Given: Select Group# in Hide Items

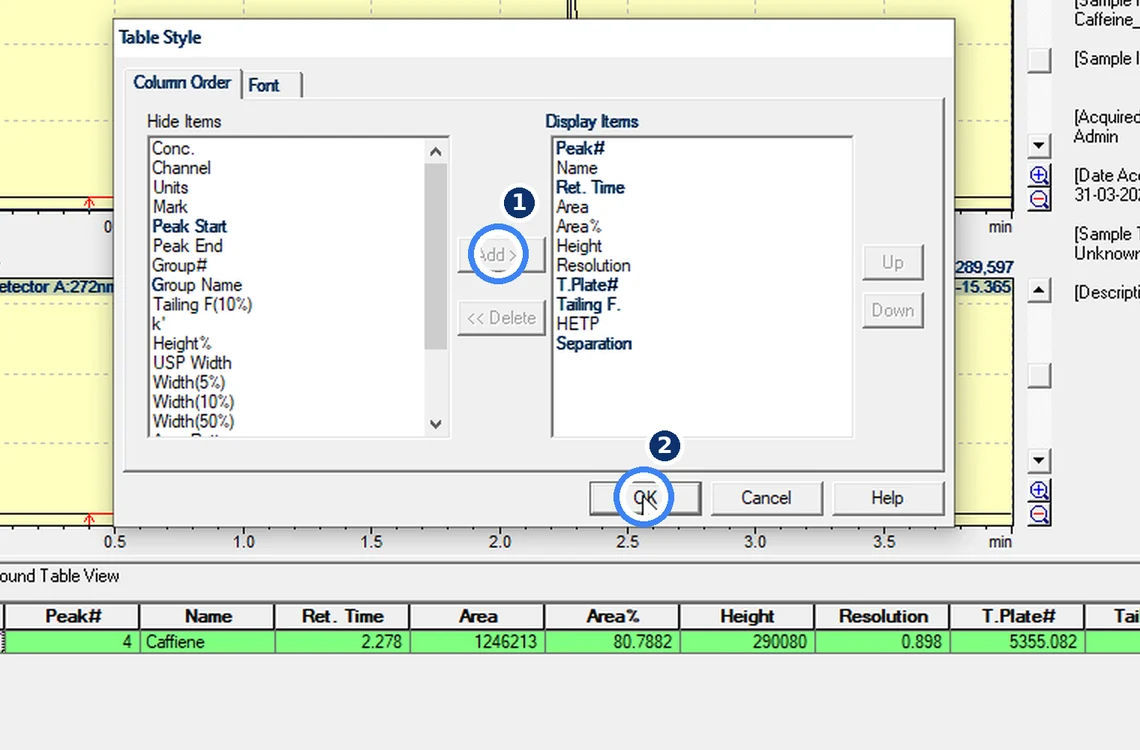Looking at the screenshot, I should tap(180, 266).
